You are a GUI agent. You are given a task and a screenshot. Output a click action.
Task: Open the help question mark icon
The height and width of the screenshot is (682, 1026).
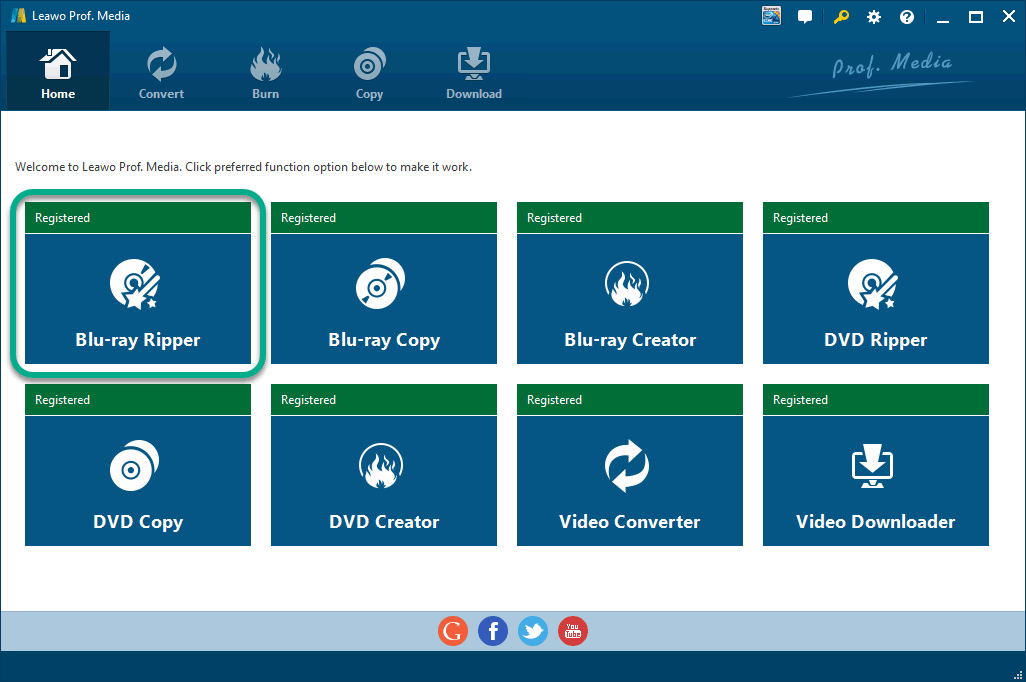[907, 17]
